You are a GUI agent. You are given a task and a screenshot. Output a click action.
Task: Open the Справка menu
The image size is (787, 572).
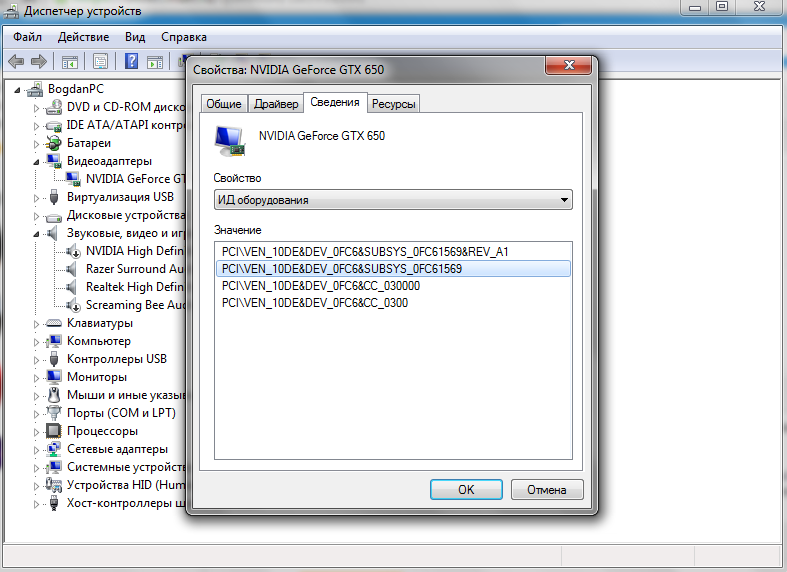point(184,37)
